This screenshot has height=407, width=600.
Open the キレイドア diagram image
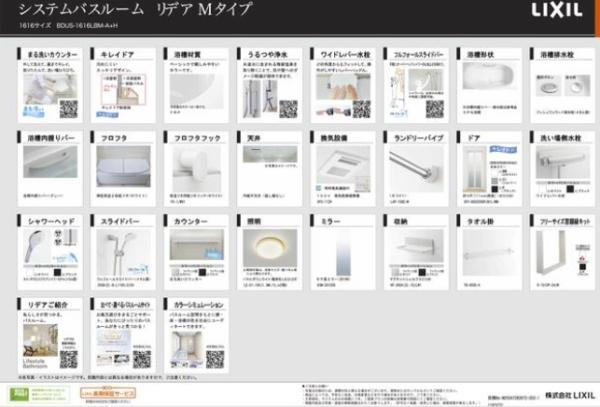[x=123, y=90]
